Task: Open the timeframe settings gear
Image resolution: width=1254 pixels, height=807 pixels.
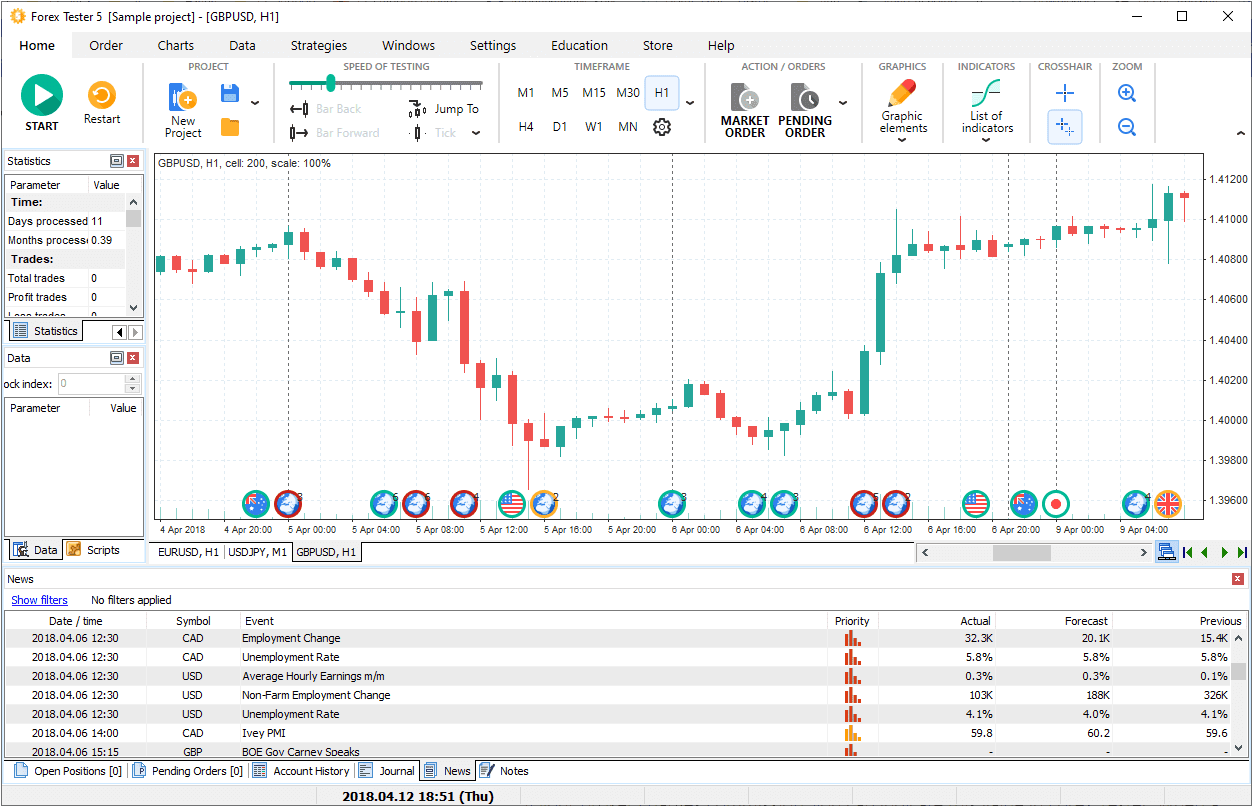Action: tap(662, 127)
